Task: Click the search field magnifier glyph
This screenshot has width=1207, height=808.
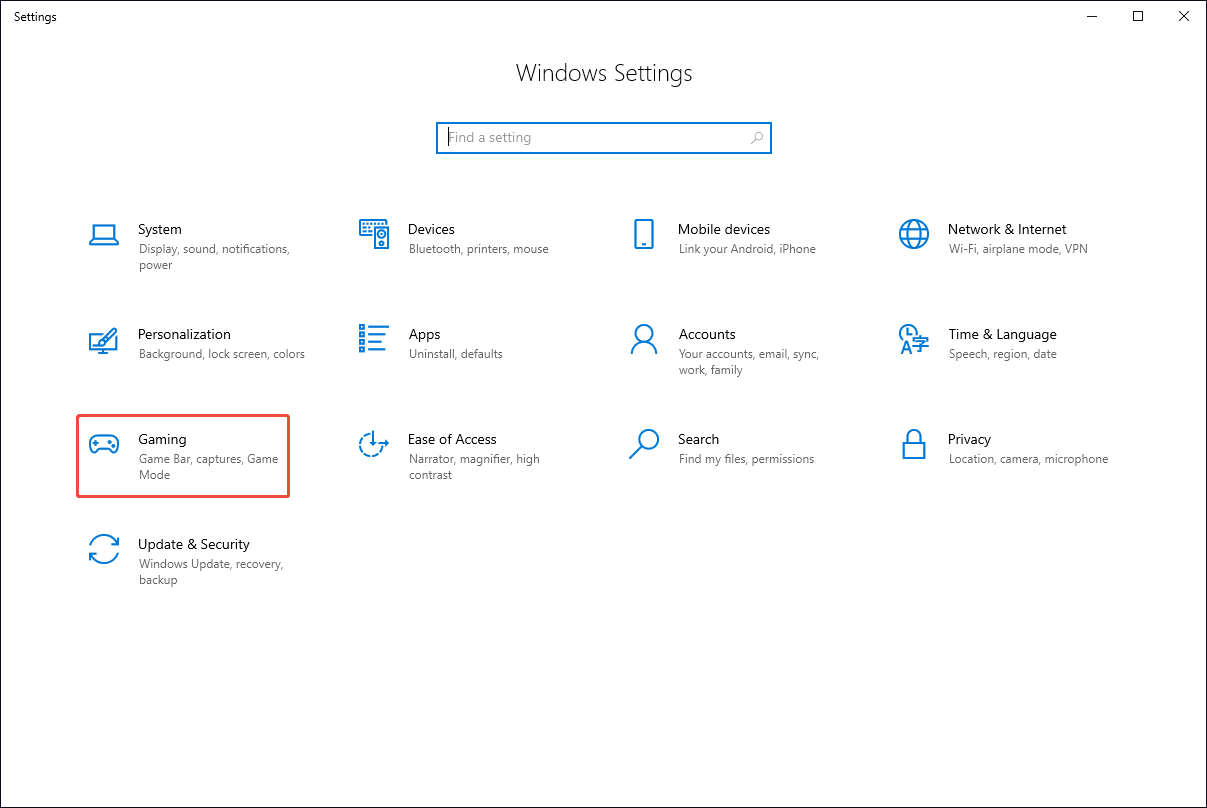Action: coord(757,137)
